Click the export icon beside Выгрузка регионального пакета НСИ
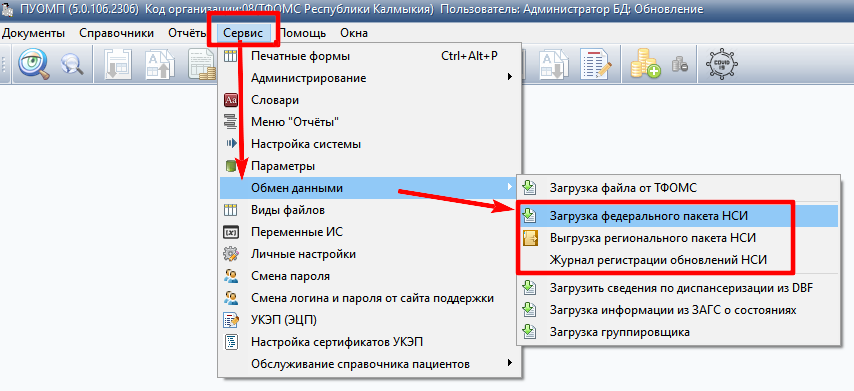 529,238
